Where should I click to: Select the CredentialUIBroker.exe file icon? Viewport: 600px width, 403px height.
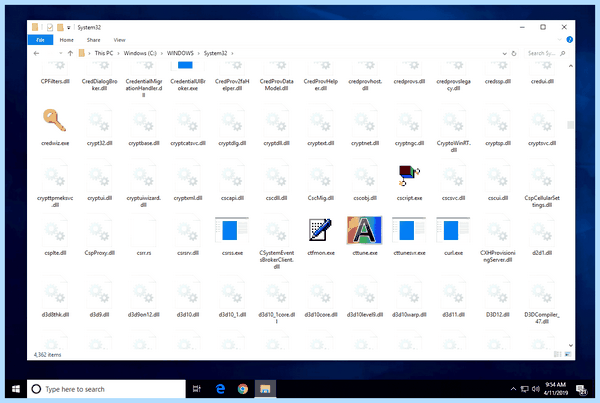point(187,66)
